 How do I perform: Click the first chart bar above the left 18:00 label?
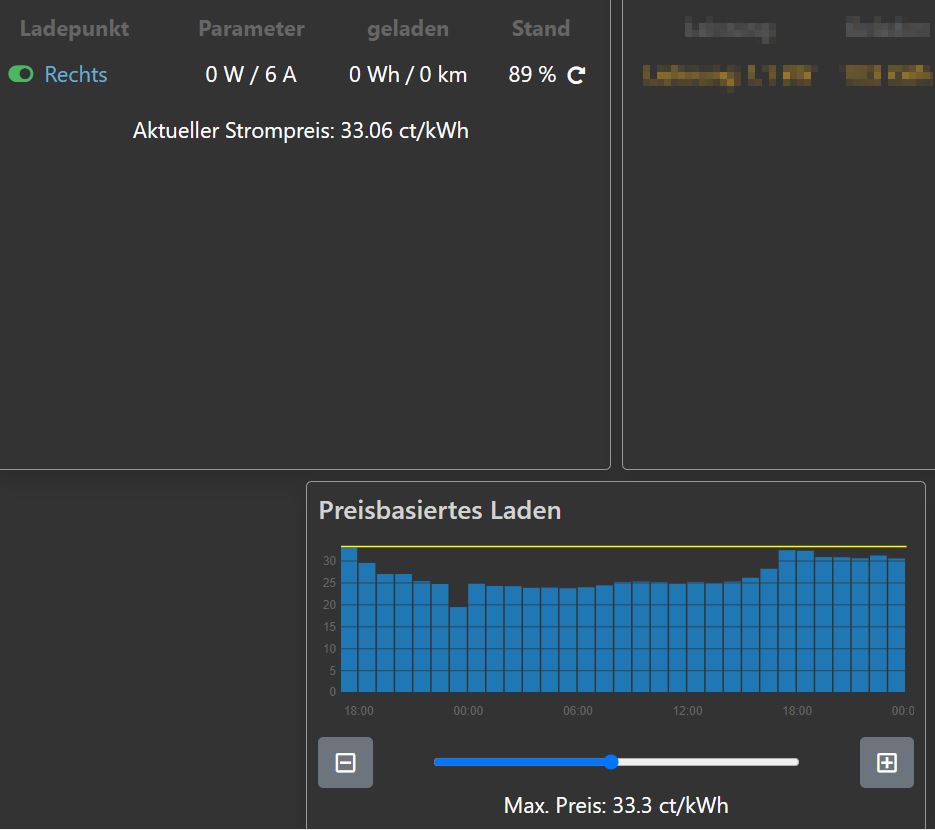(x=349, y=620)
